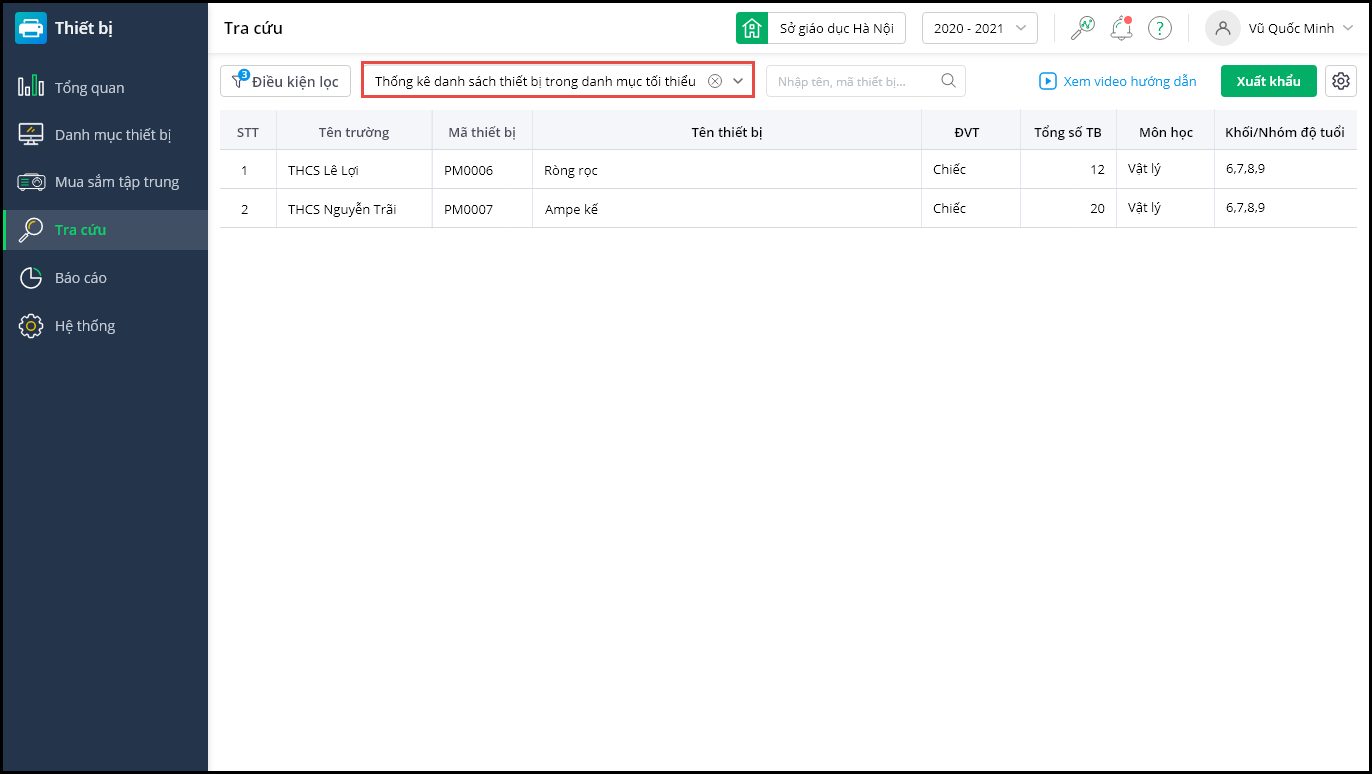This screenshot has height=774, width=1372.
Task: Click the Tra cứu page title
Action: coord(253,28)
